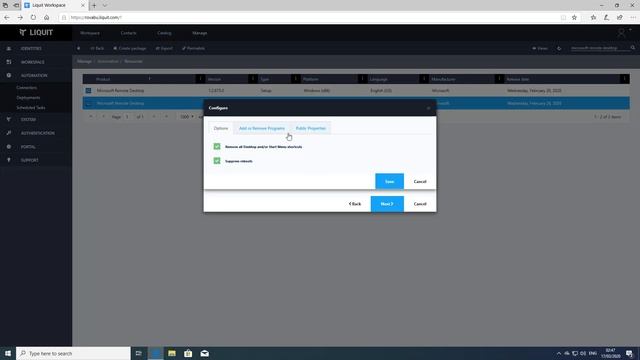Toggle Remove all Desktop and/or Start Menu shortcuts
The height and width of the screenshot is (360, 640).
coord(217,147)
